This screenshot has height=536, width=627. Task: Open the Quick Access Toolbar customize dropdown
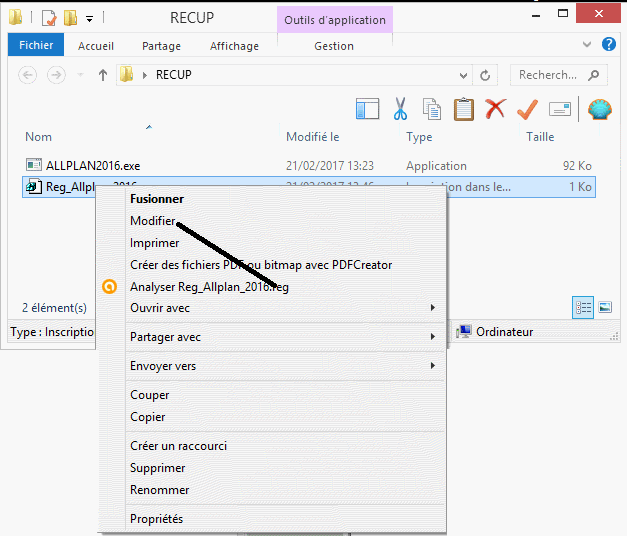tap(90, 18)
